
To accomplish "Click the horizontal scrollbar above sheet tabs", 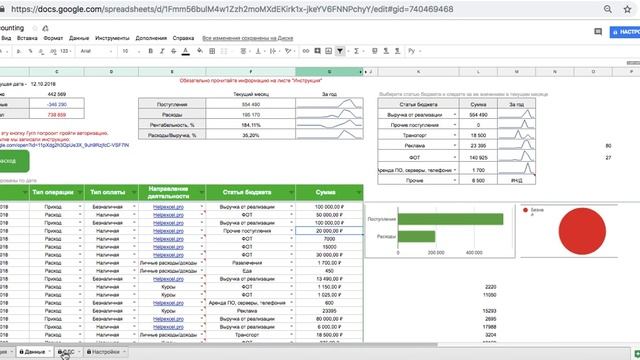I will pyautogui.click(x=220, y=344).
